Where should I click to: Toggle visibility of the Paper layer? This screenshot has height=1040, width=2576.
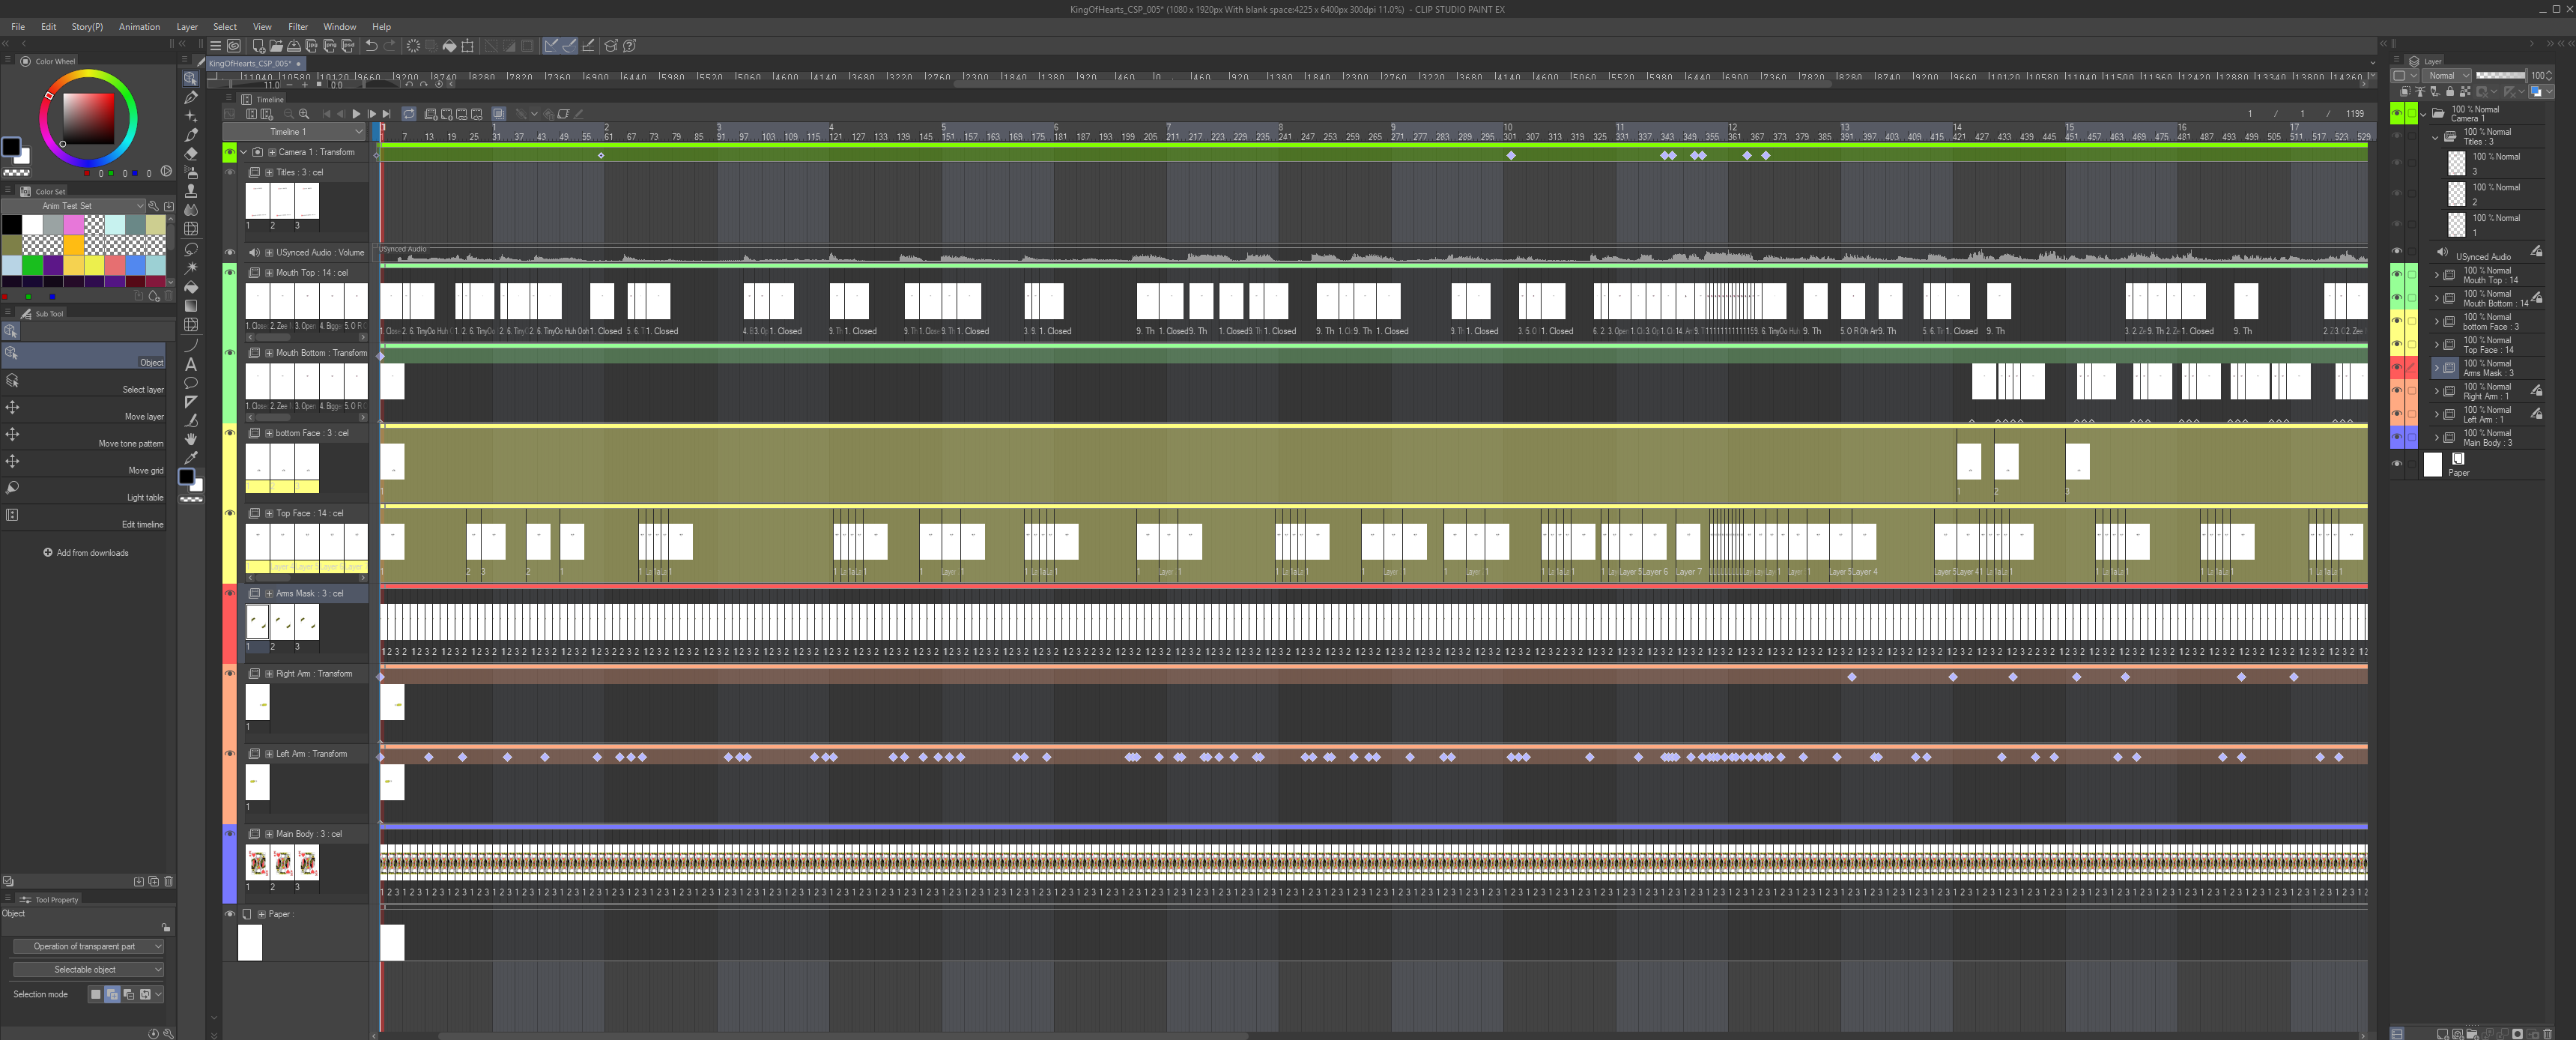tap(2396, 464)
